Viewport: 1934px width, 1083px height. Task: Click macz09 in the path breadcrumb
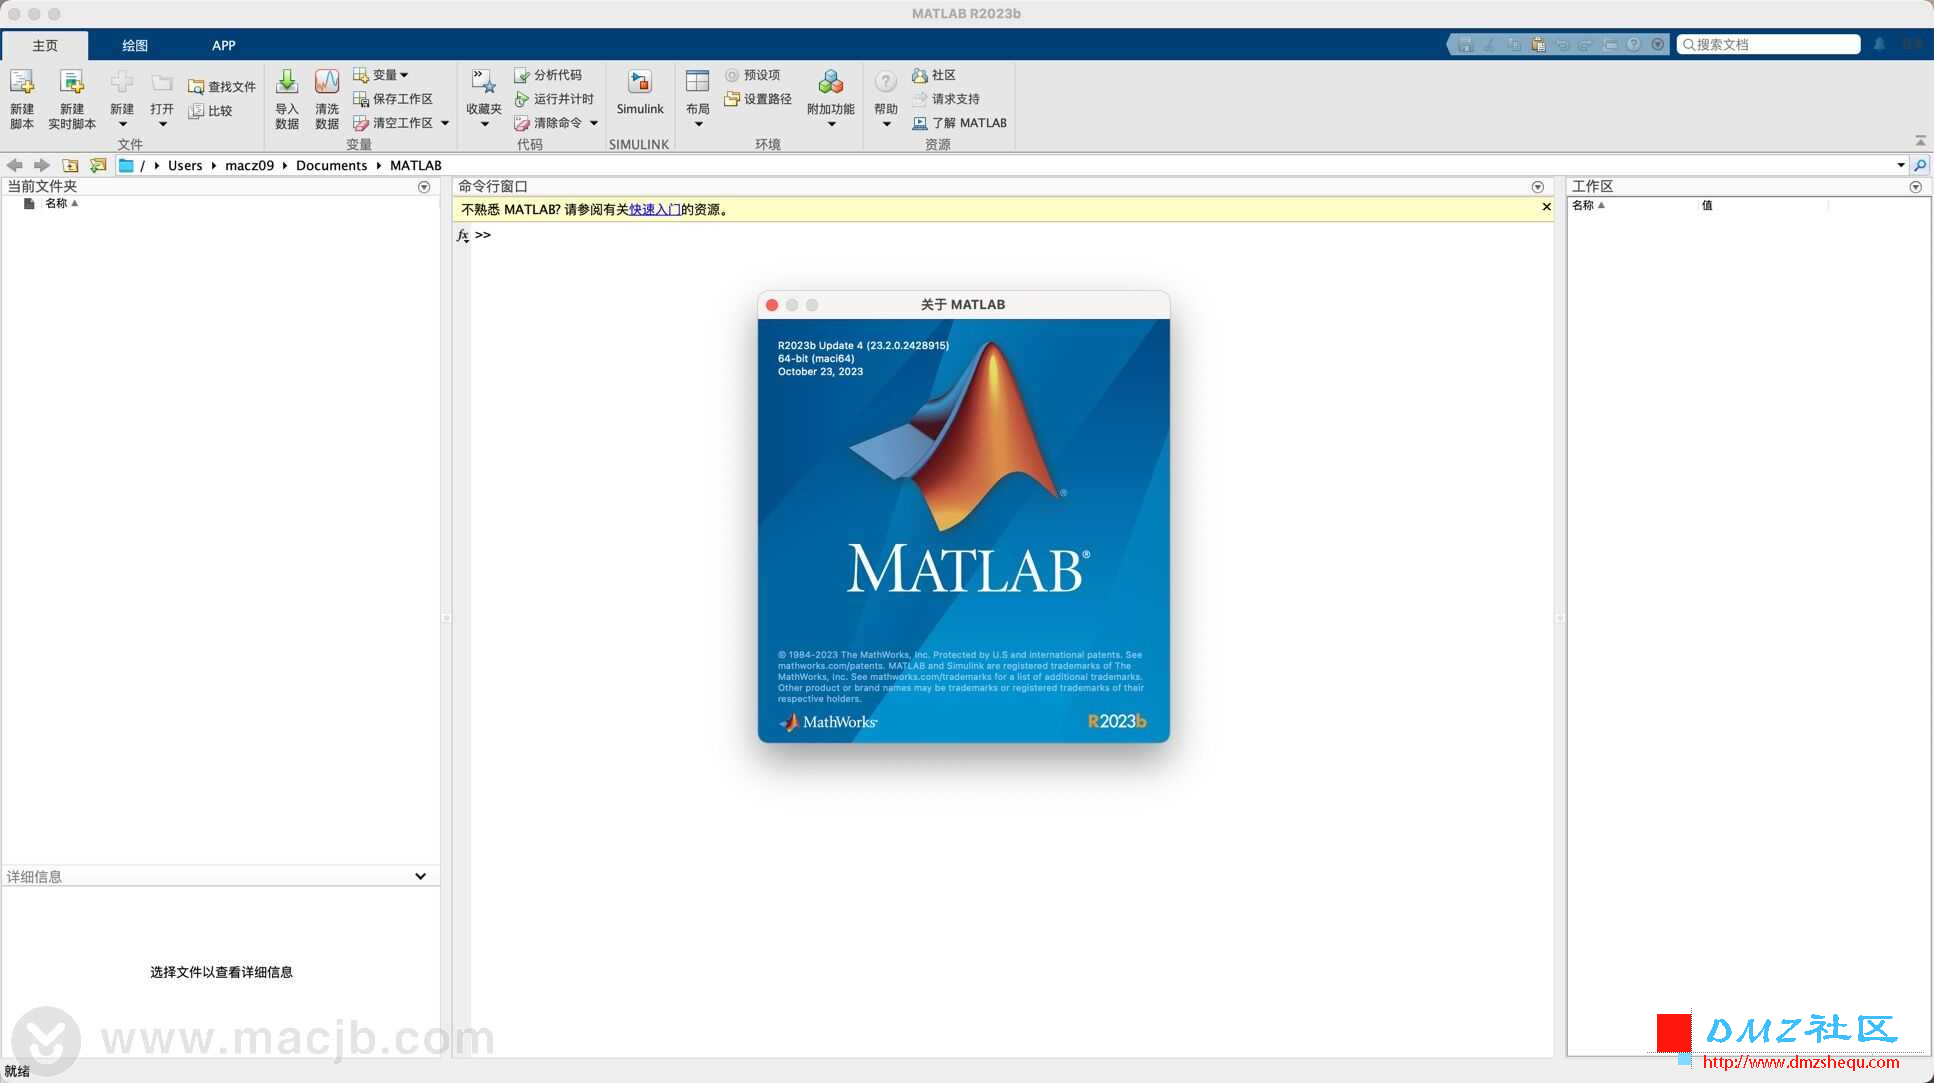coord(249,166)
